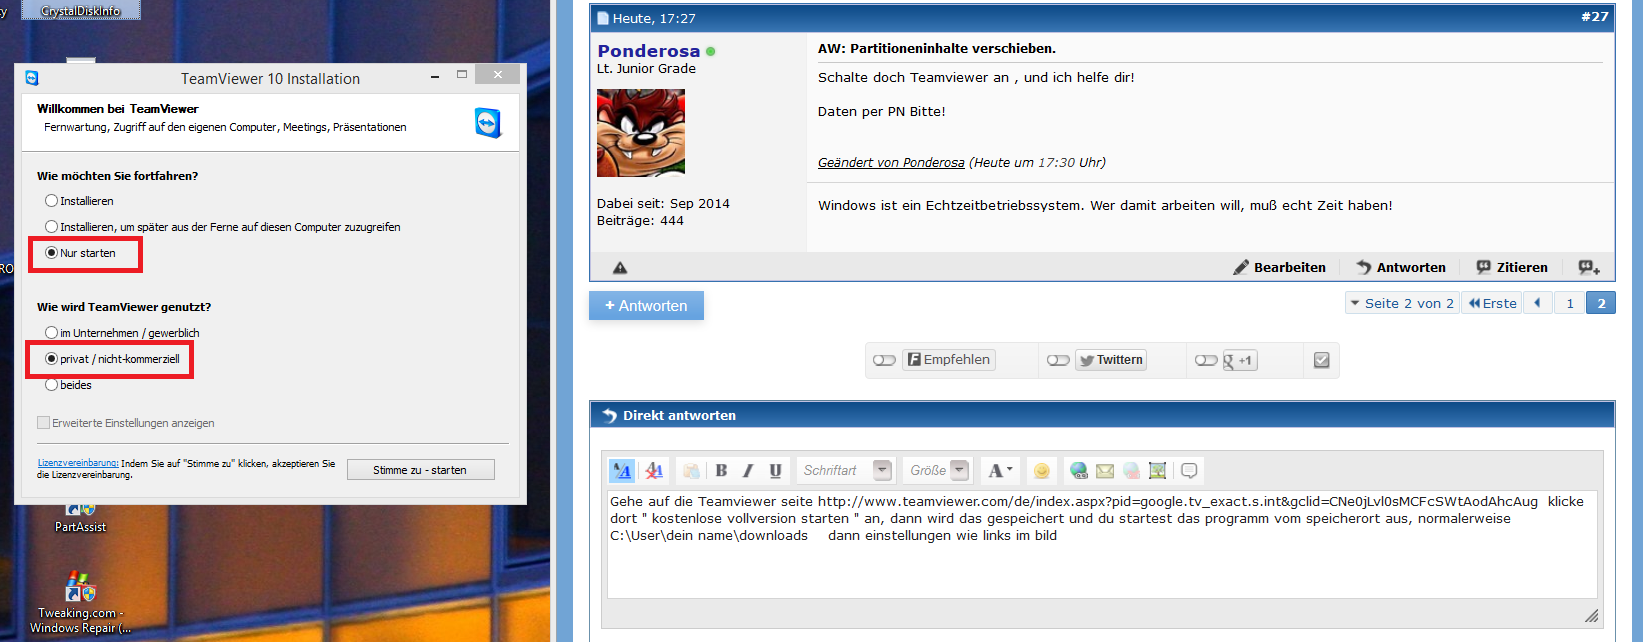Click the Twittern button

[x=1111, y=360]
